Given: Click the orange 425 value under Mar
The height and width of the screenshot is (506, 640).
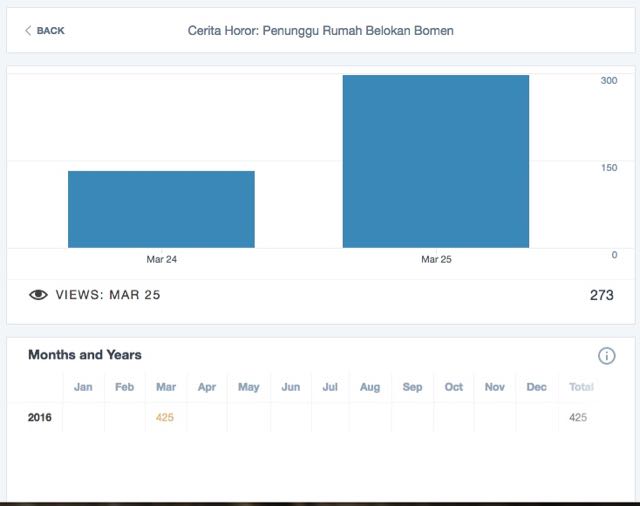Looking at the screenshot, I should point(165,417).
